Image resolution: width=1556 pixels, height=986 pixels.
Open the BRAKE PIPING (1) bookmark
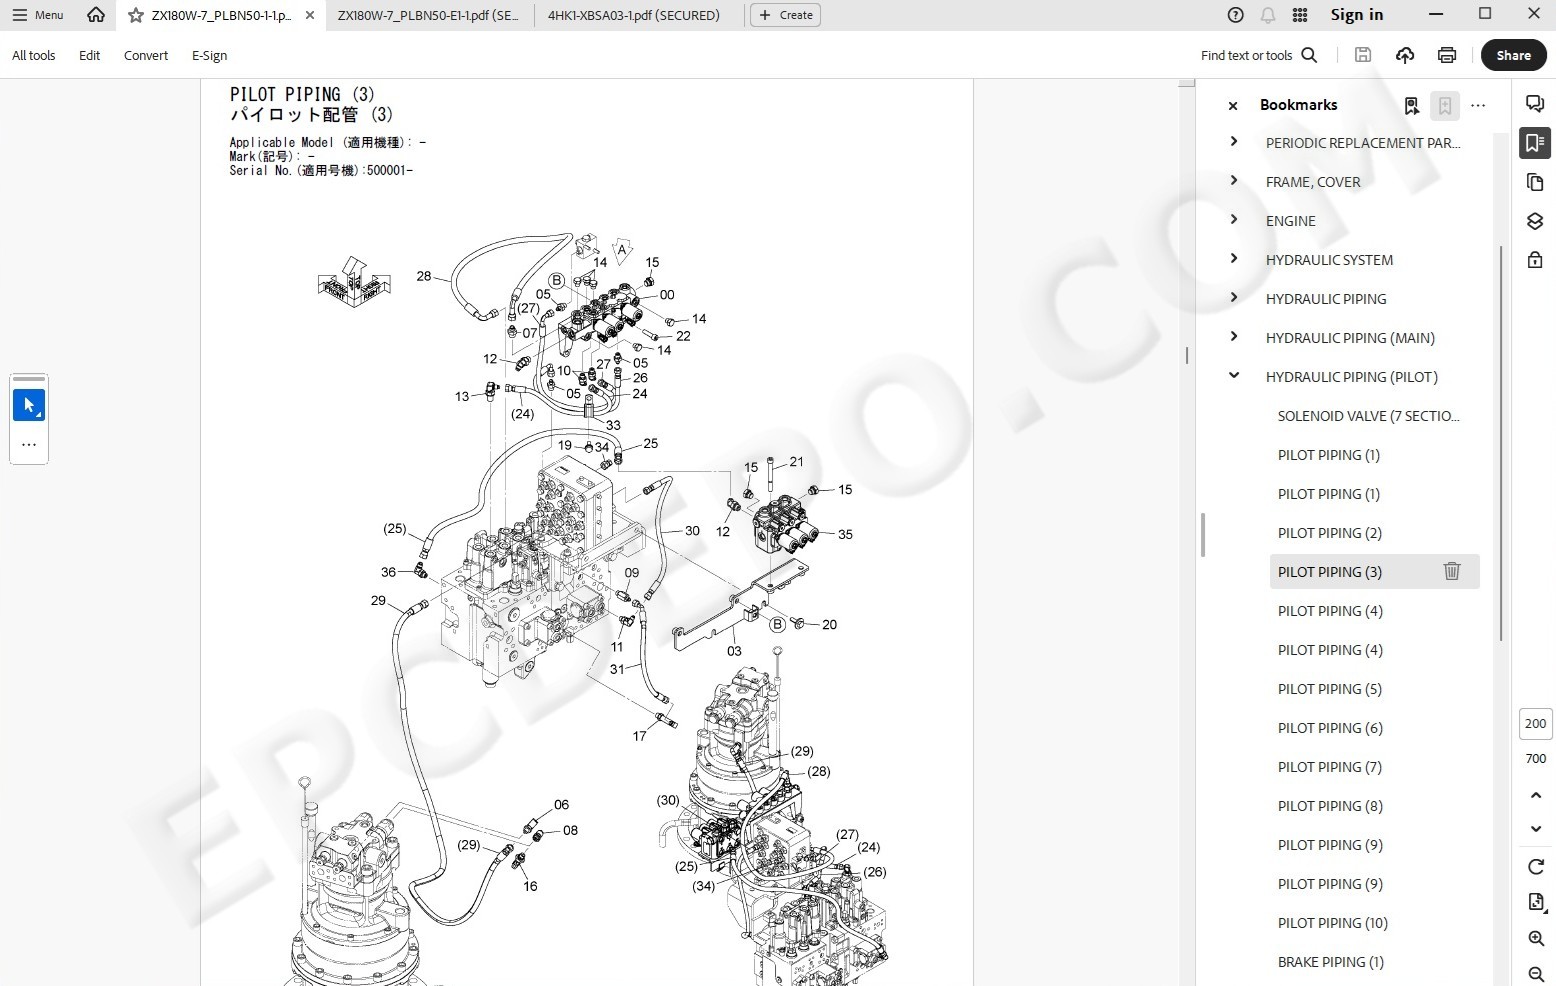pos(1330,962)
